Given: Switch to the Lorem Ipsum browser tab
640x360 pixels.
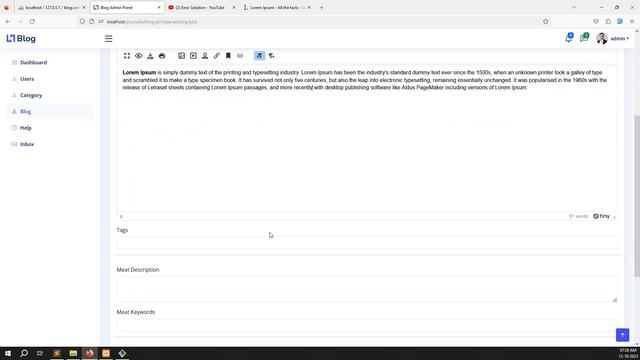Looking at the screenshot, I should coord(277,7).
